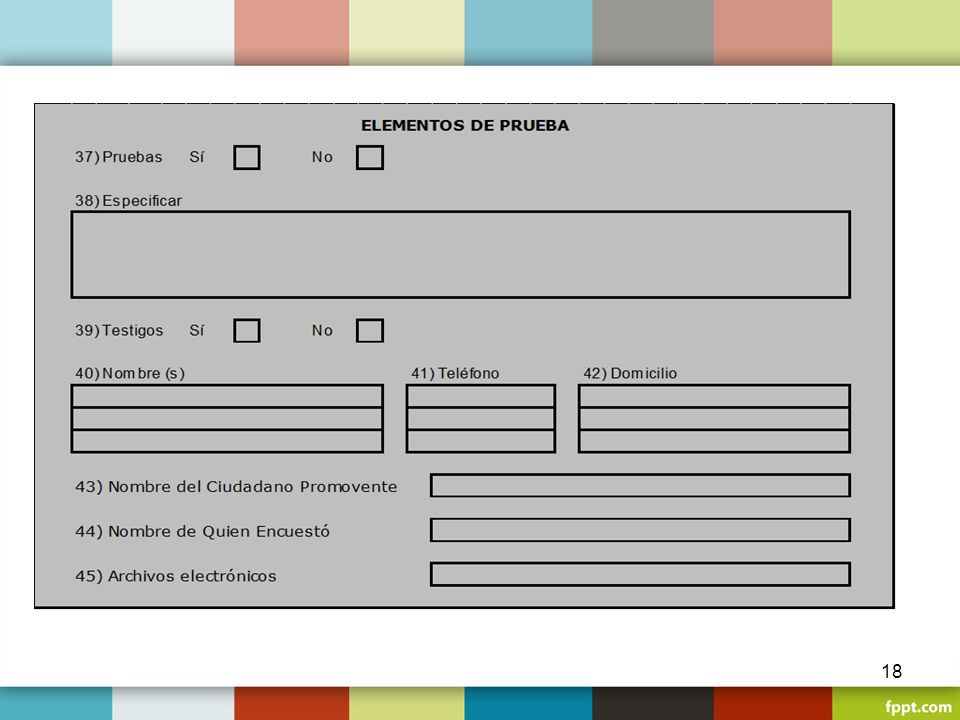The width and height of the screenshot is (960, 720).
Task: Click the '45) Archivos electrónicos' label
Action: point(176,576)
